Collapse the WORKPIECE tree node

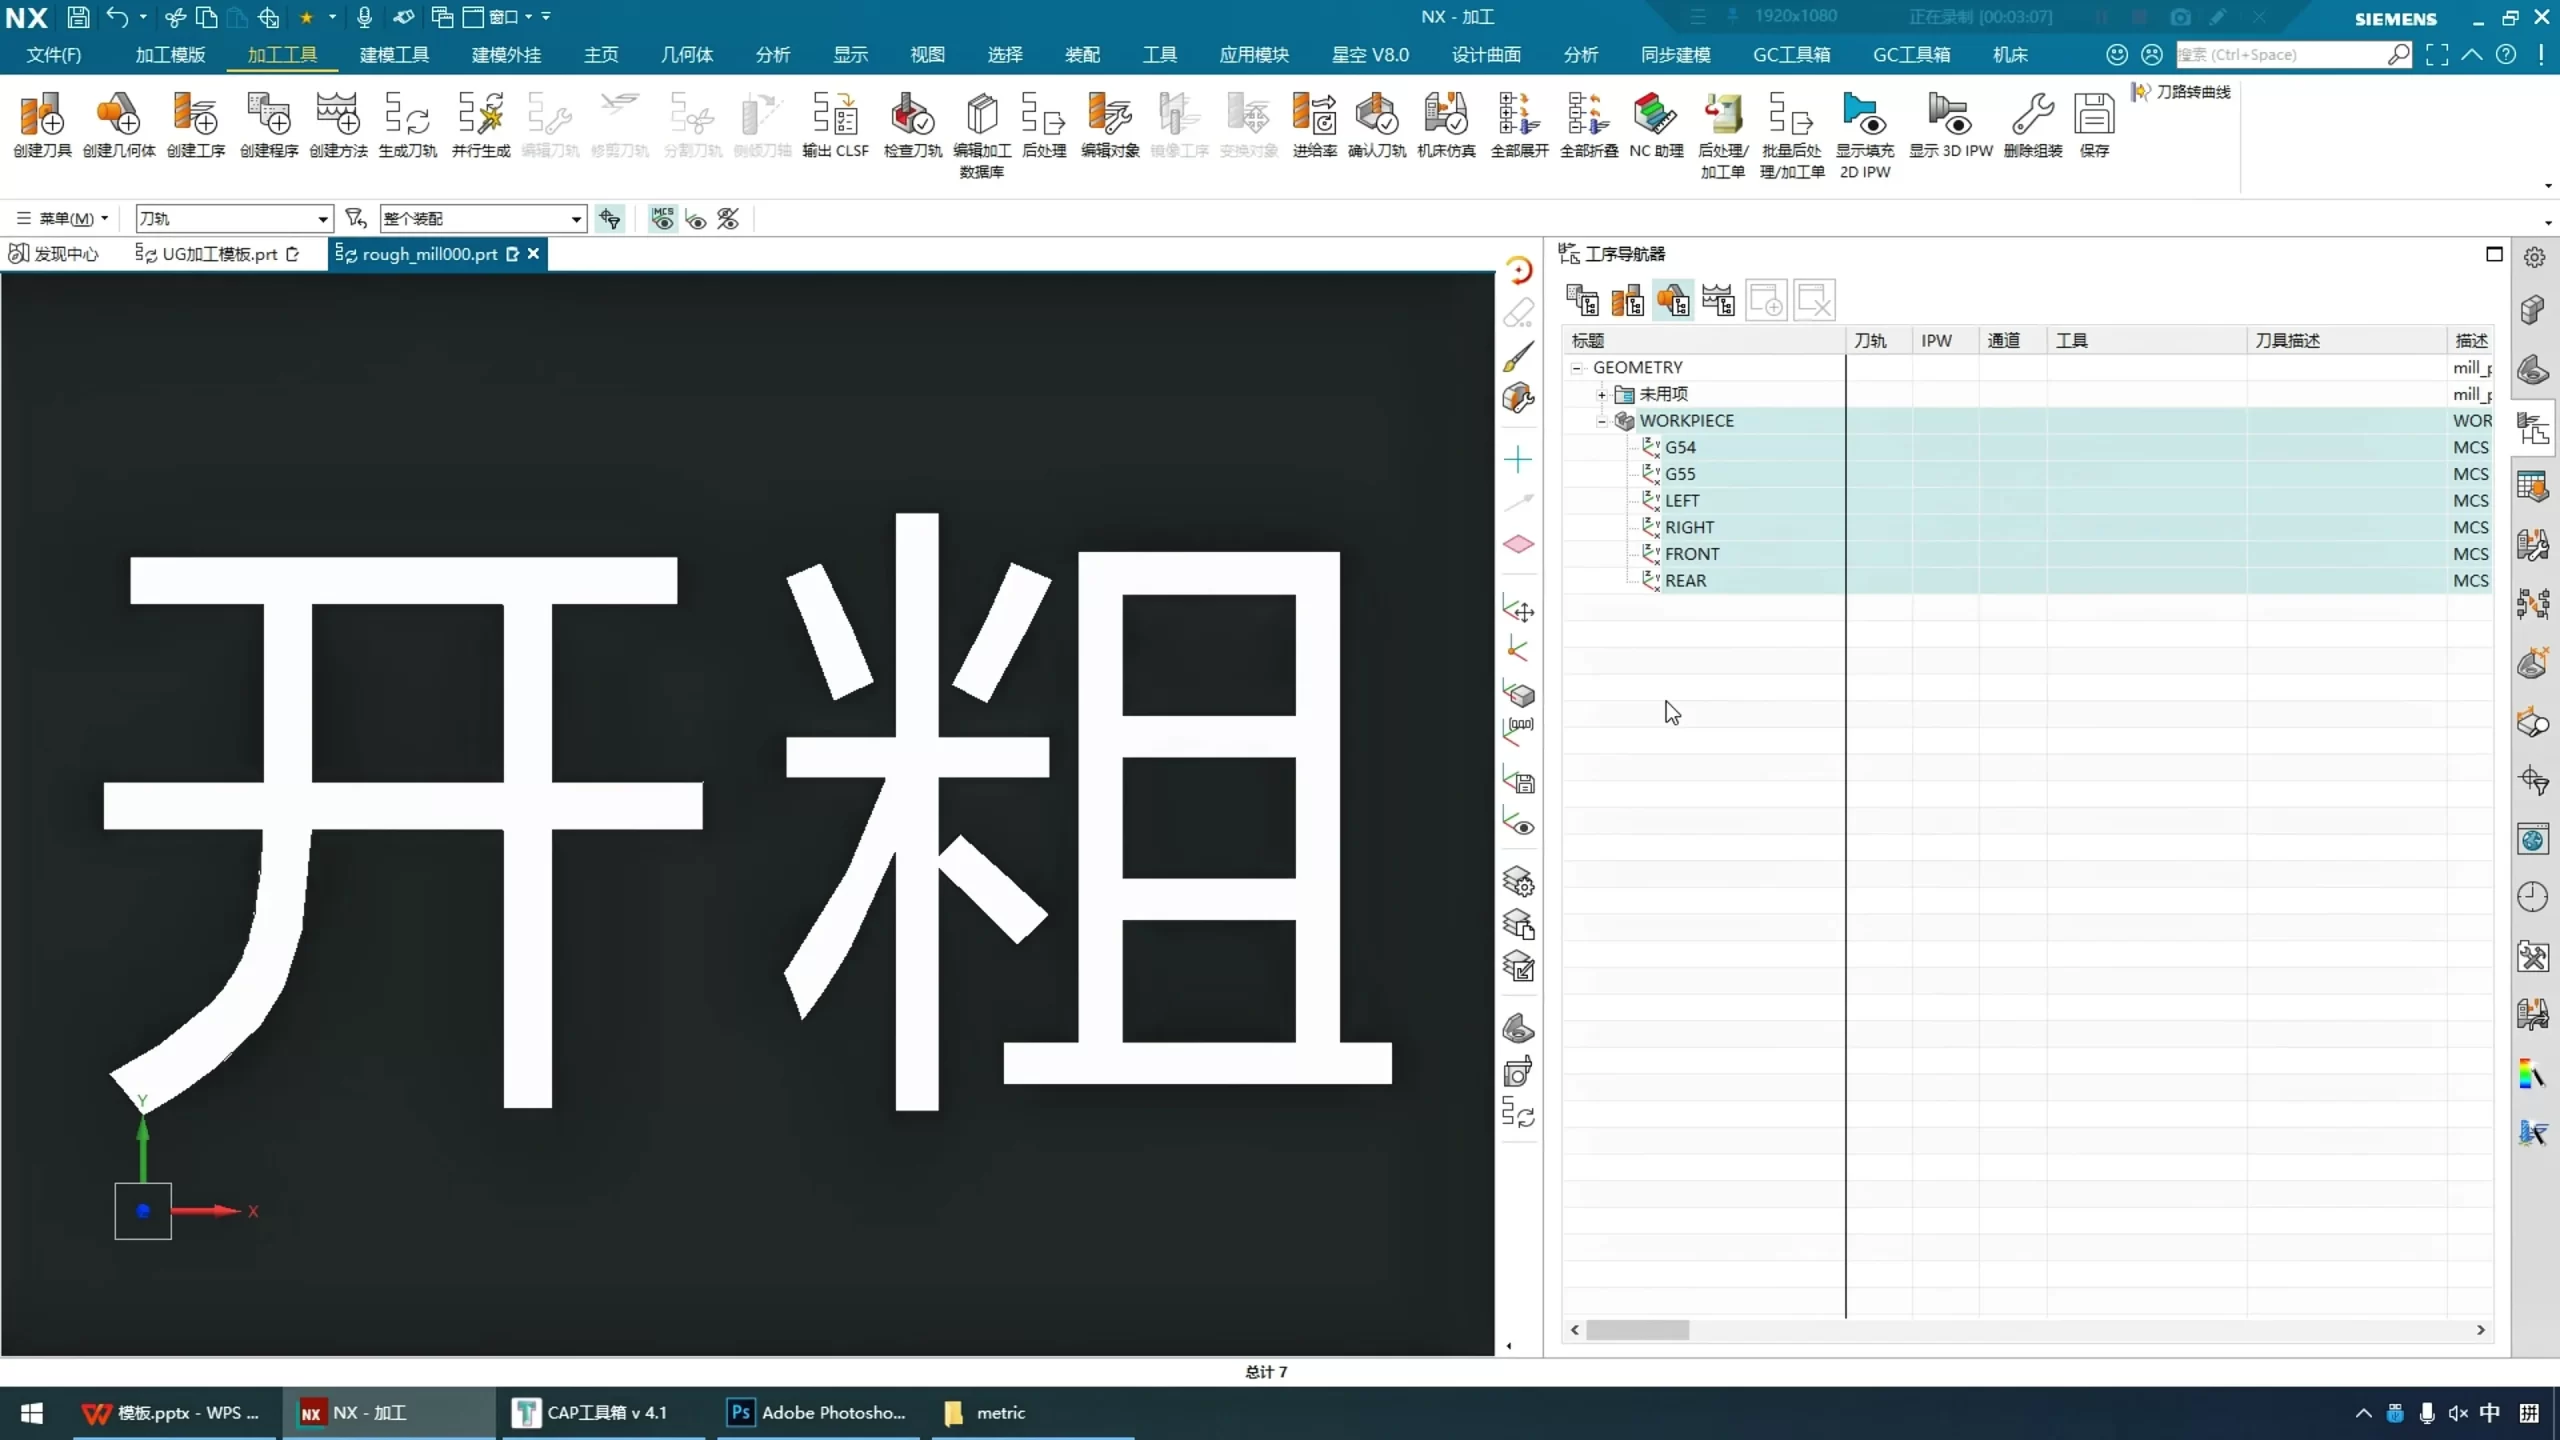[1602, 421]
